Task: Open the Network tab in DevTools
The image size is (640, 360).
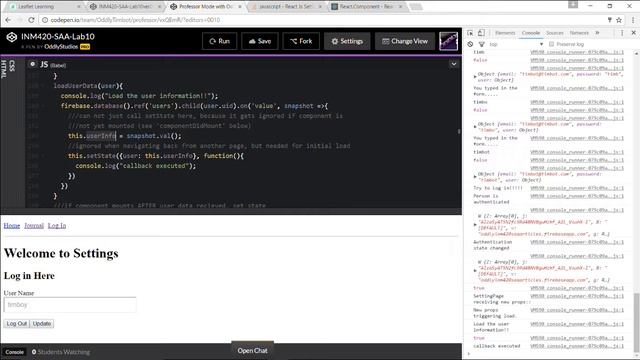Action: [x=579, y=33]
